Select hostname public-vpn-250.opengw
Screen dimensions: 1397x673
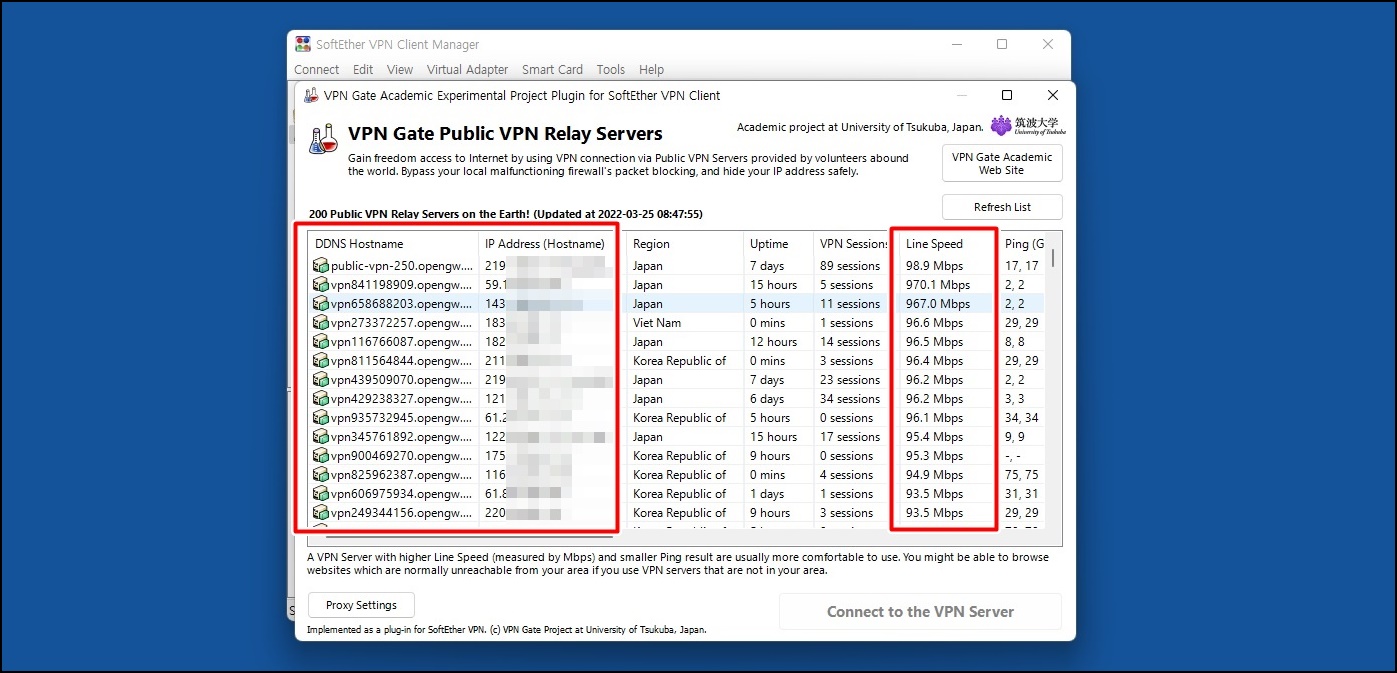coord(401,266)
